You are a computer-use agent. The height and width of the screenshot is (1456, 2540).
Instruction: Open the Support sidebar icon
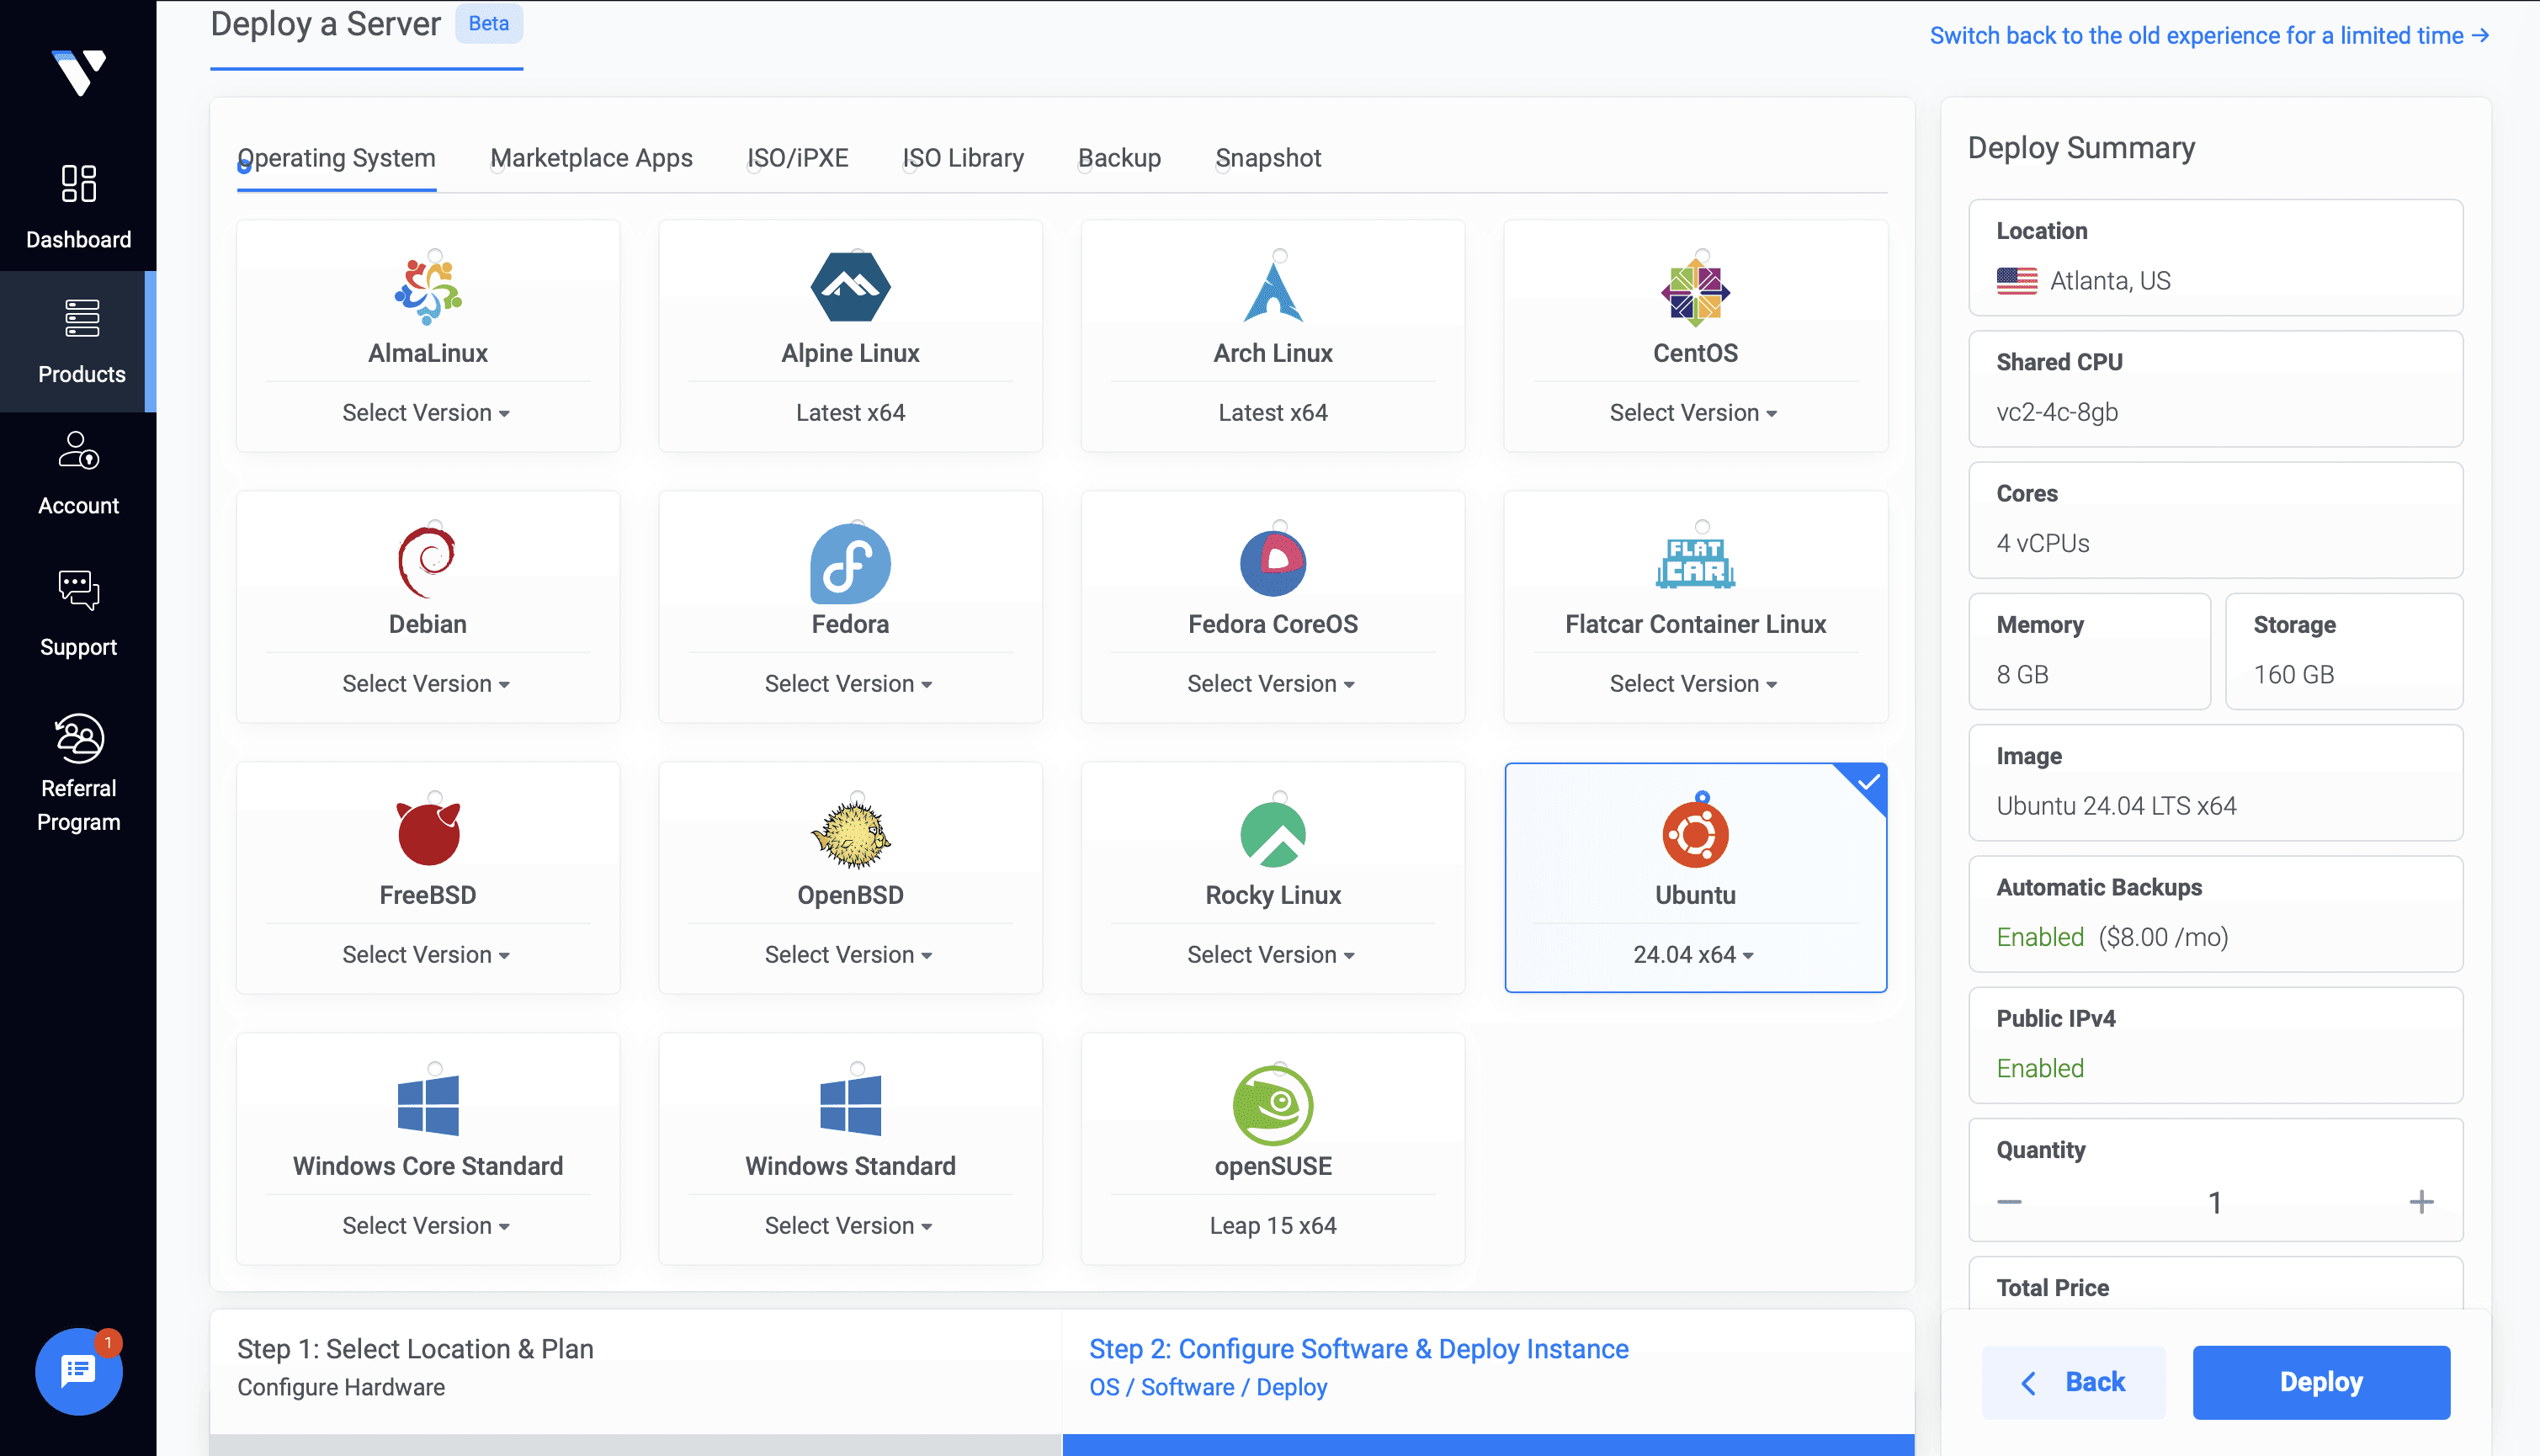coord(78,590)
